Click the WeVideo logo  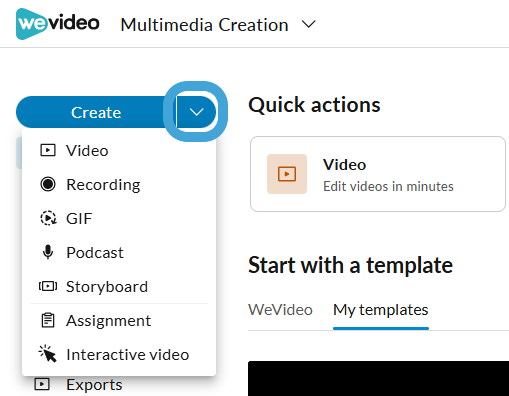(58, 24)
